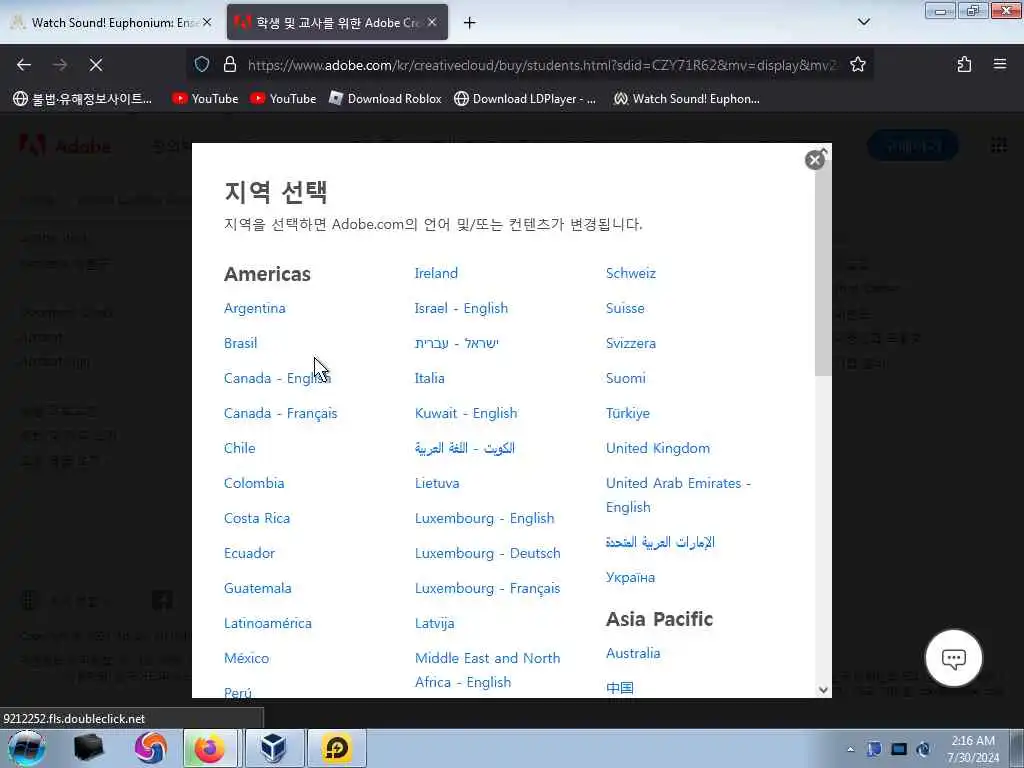The image size is (1024, 768).
Task: Click dialog scrollbar down arrow
Action: (x=823, y=690)
